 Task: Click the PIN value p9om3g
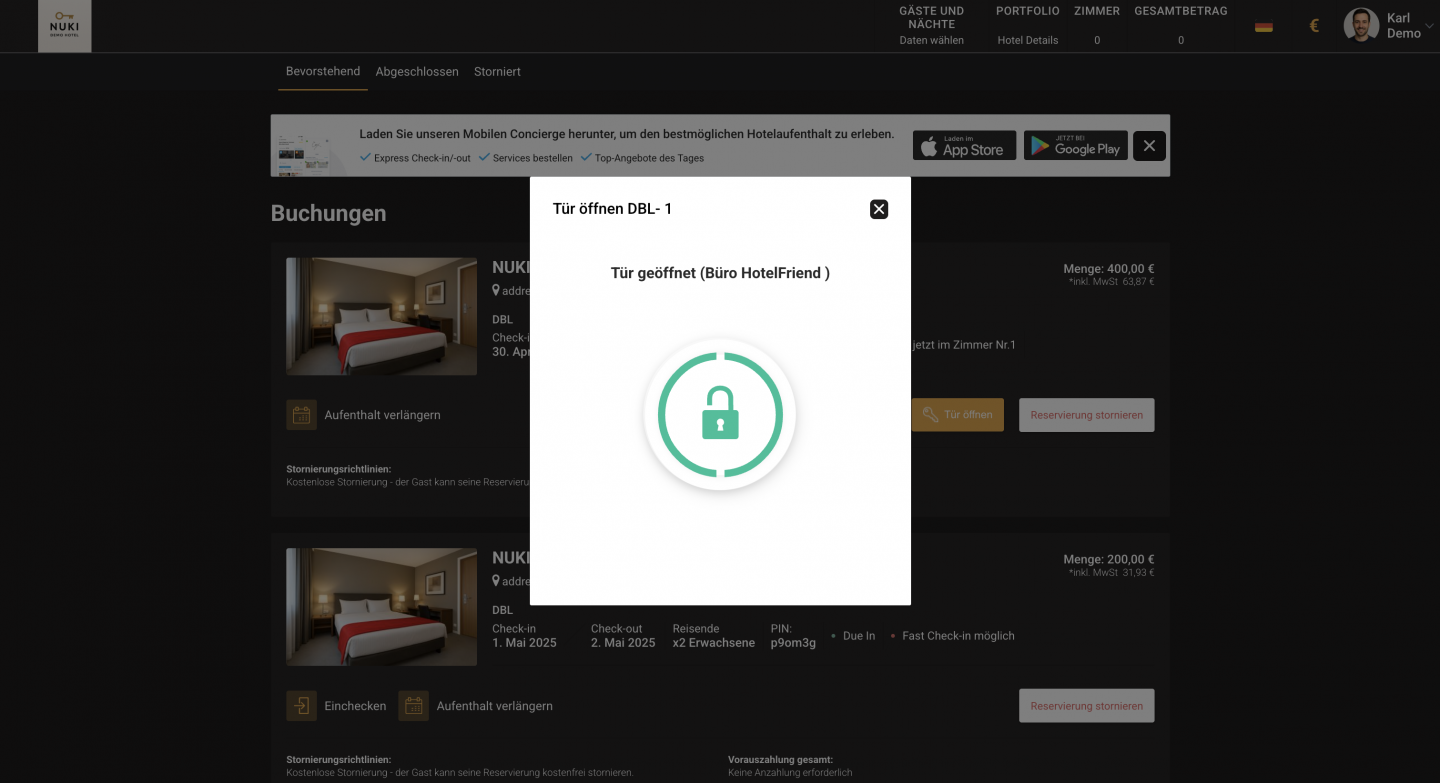[x=793, y=643]
